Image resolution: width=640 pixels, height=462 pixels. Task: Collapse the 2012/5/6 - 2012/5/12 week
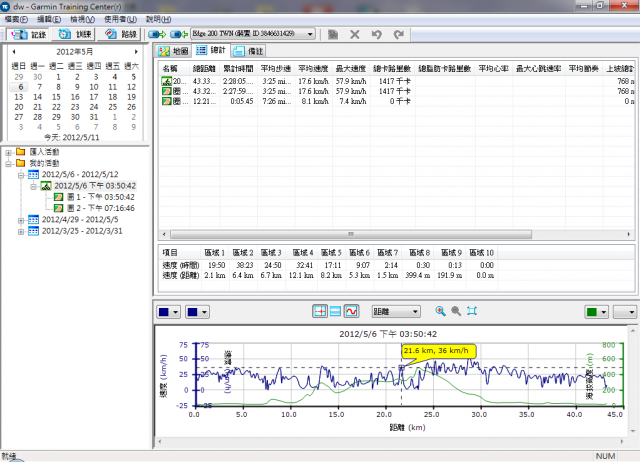[x=21, y=175]
